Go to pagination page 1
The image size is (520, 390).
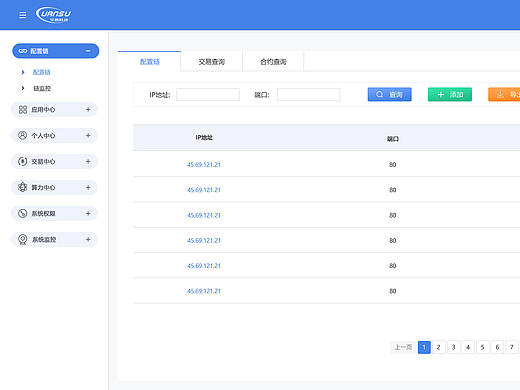click(x=424, y=347)
